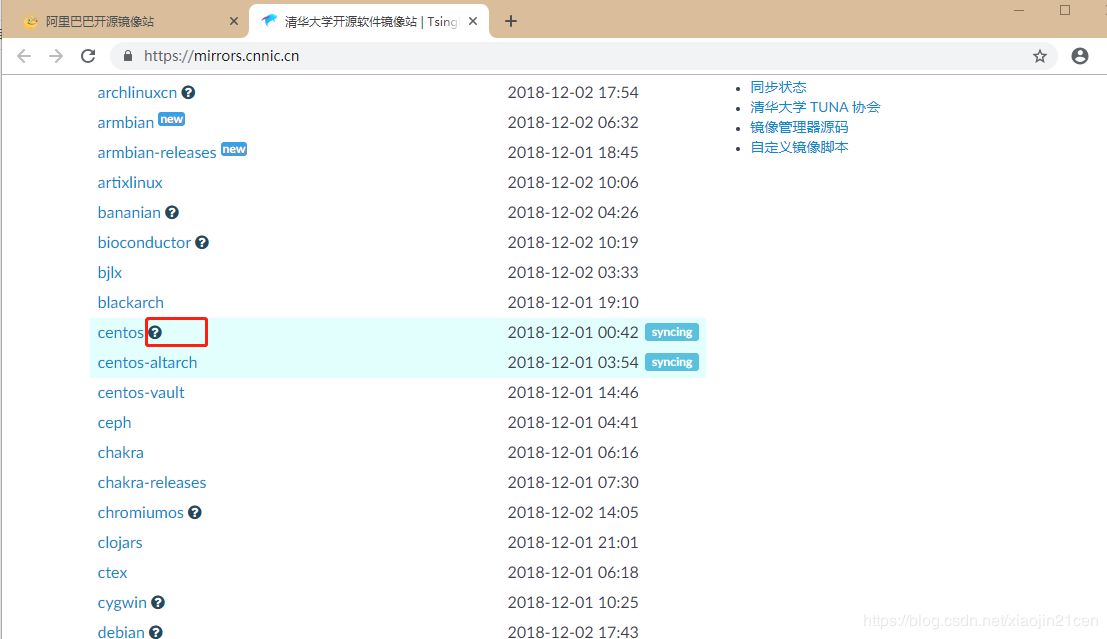The image size is (1107, 639).
Task: Open the 自定义镜像脚本 link
Action: 799,148
